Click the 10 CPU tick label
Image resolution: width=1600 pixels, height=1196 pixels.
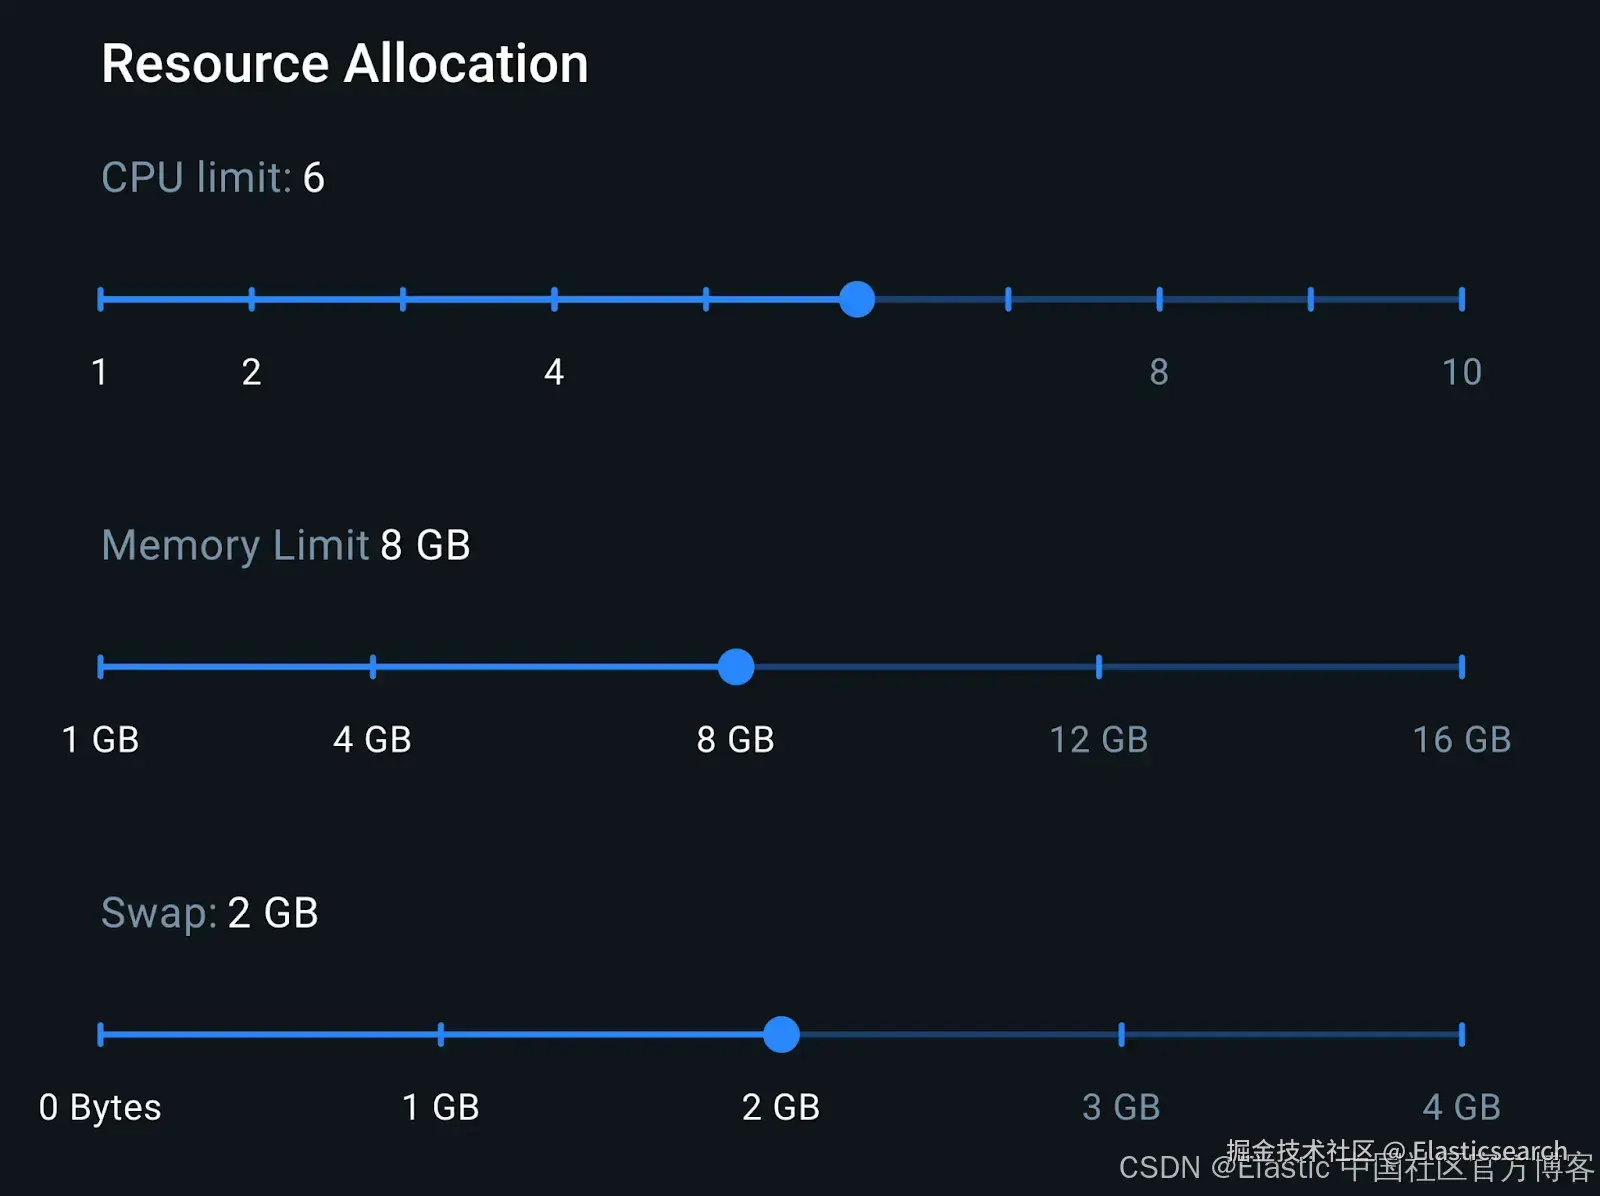click(x=1461, y=372)
